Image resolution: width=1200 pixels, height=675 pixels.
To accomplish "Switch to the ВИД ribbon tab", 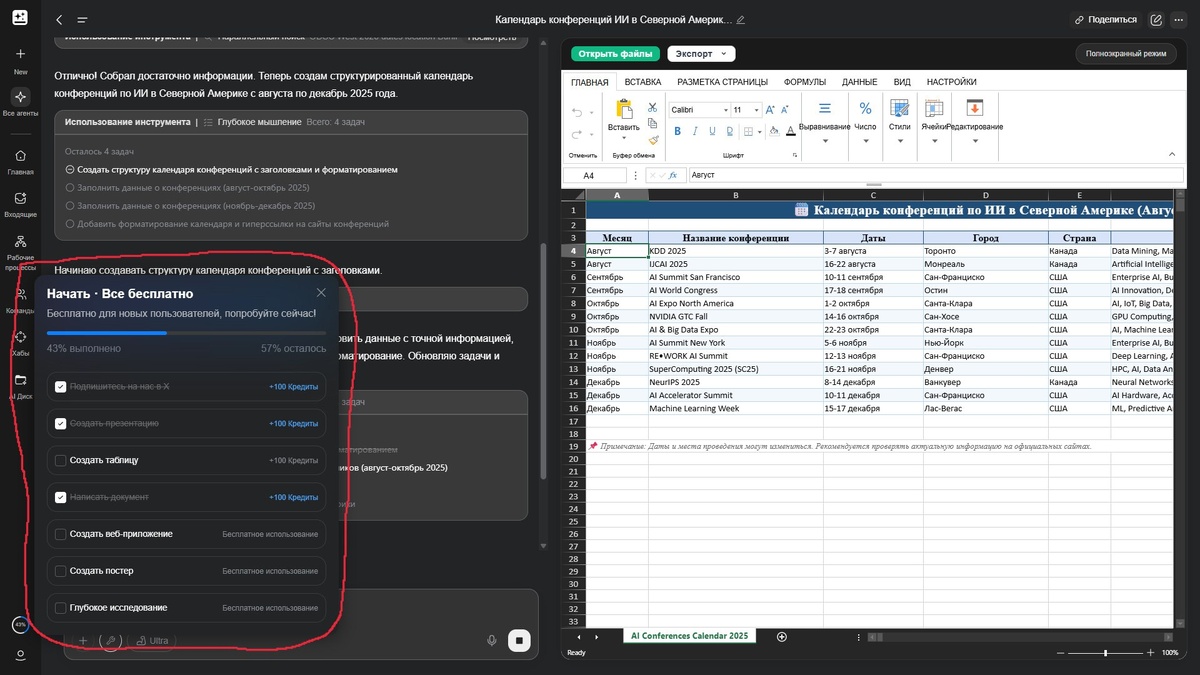I will click(x=902, y=82).
